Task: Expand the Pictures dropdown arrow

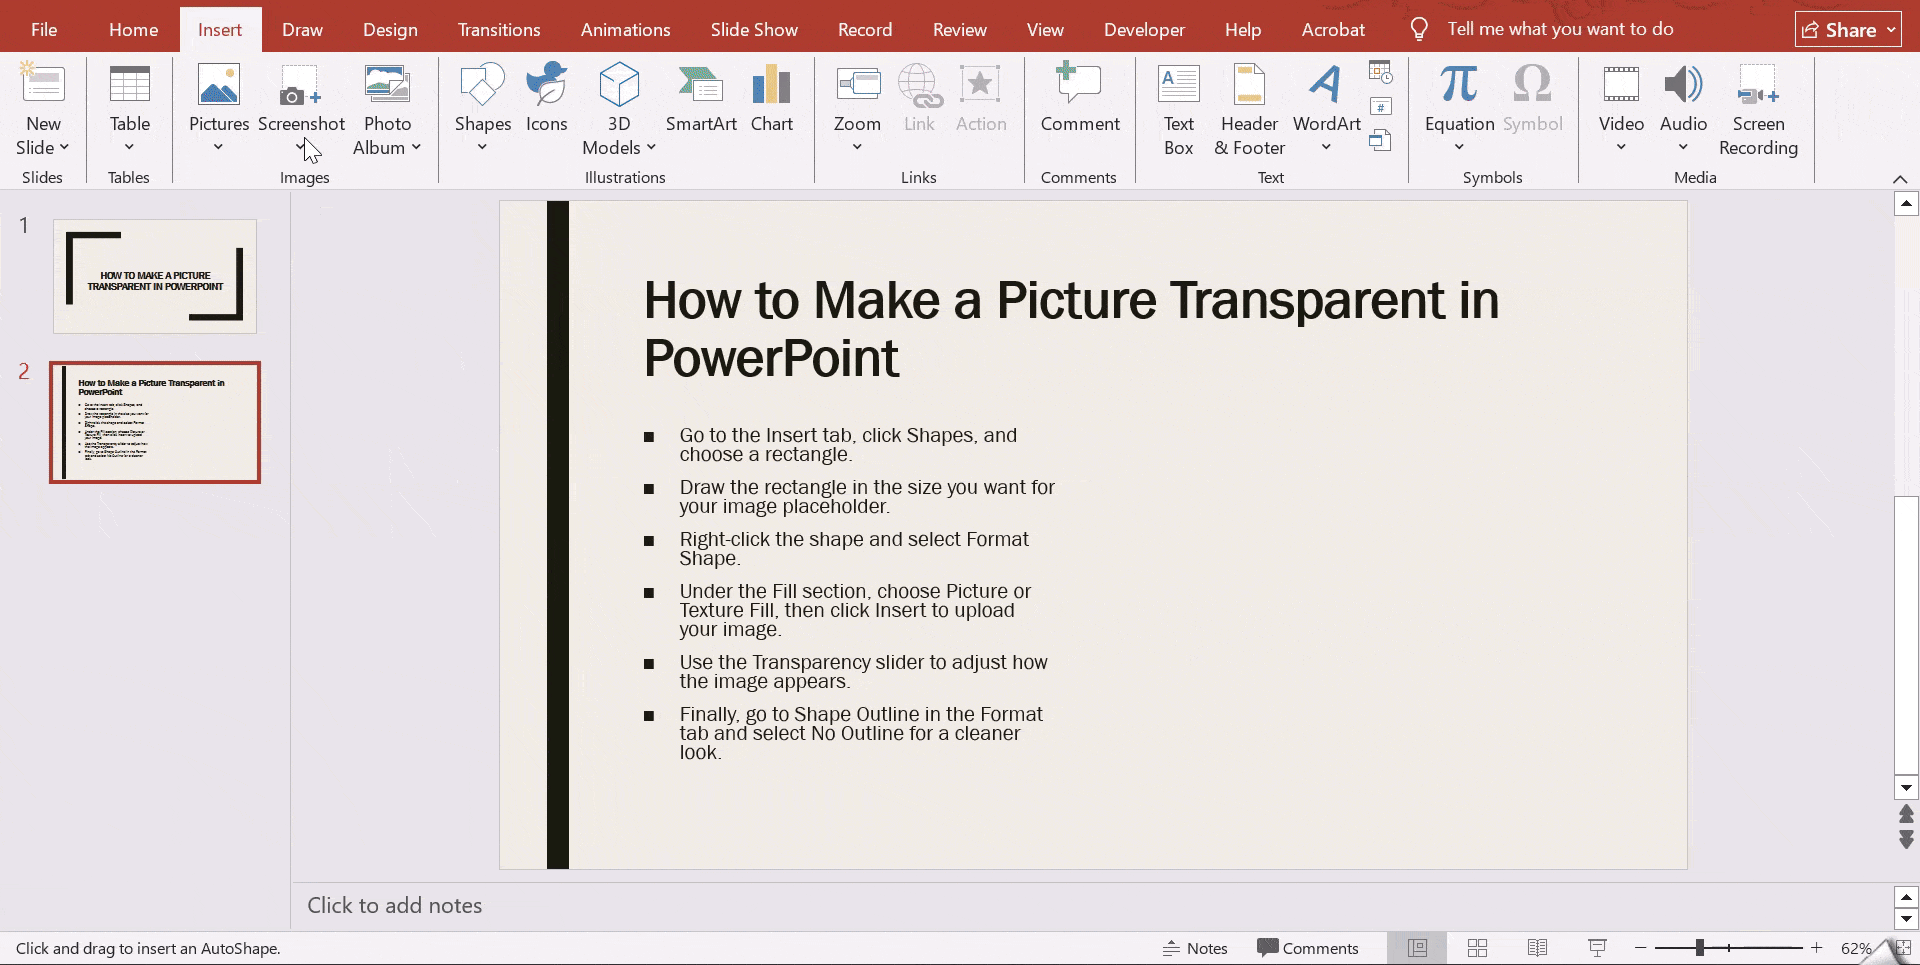Action: click(x=218, y=148)
